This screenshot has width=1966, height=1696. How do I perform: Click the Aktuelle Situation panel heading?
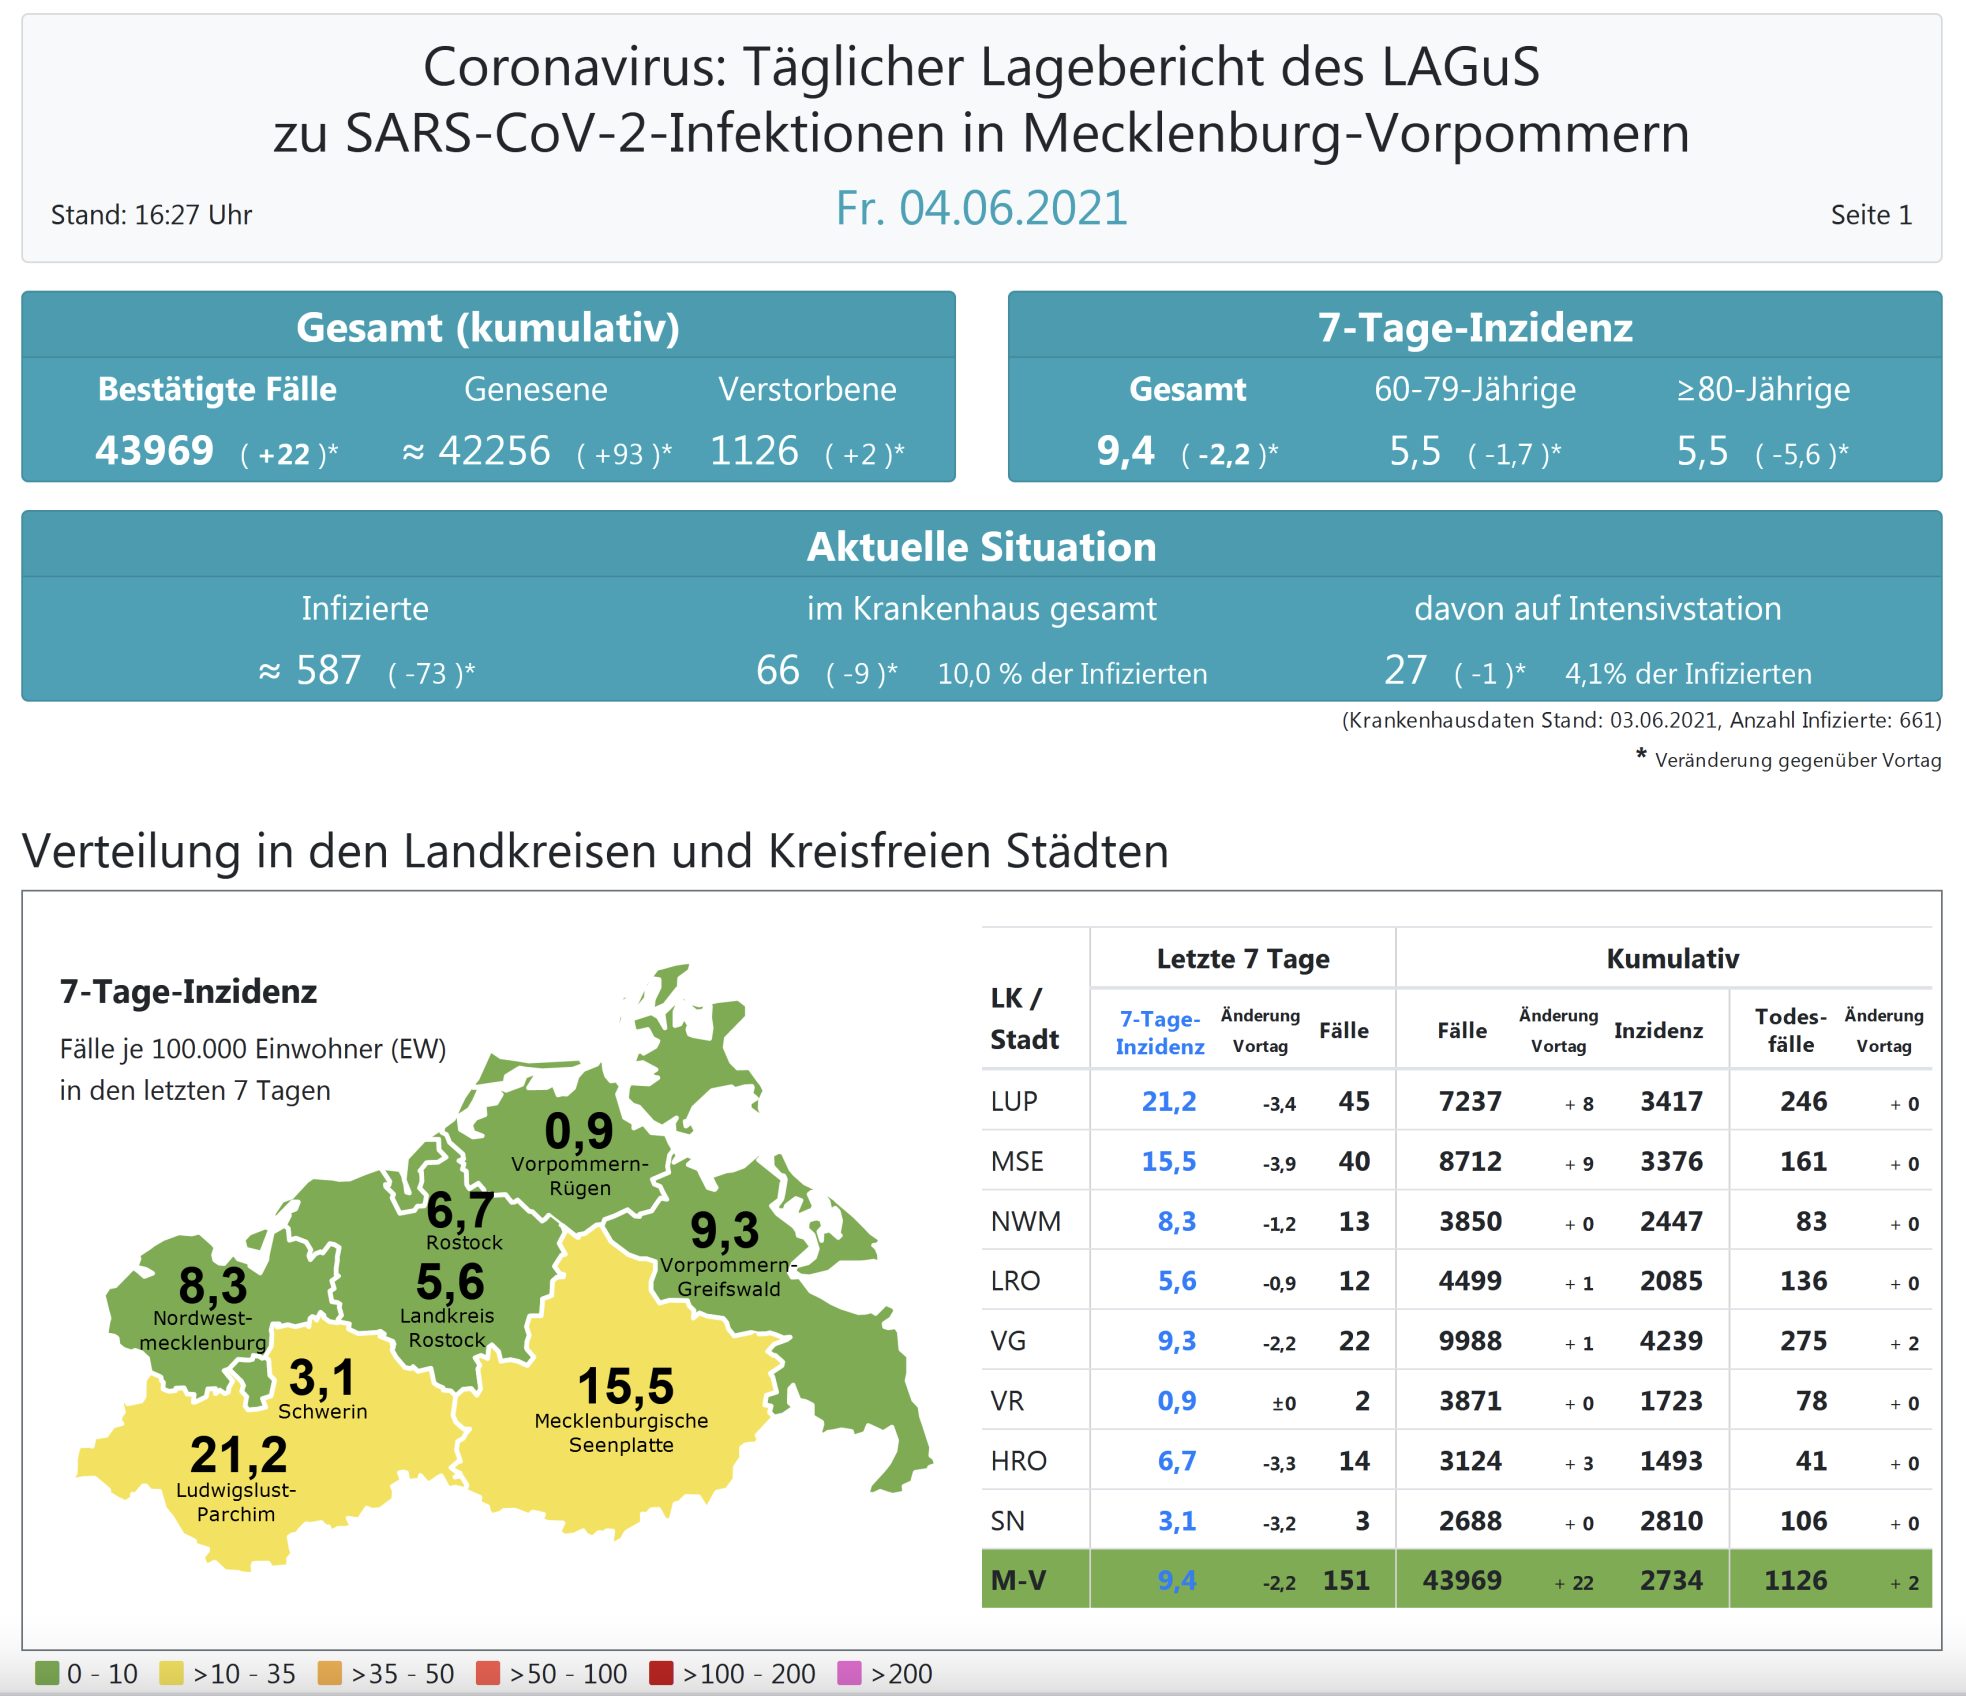(981, 546)
